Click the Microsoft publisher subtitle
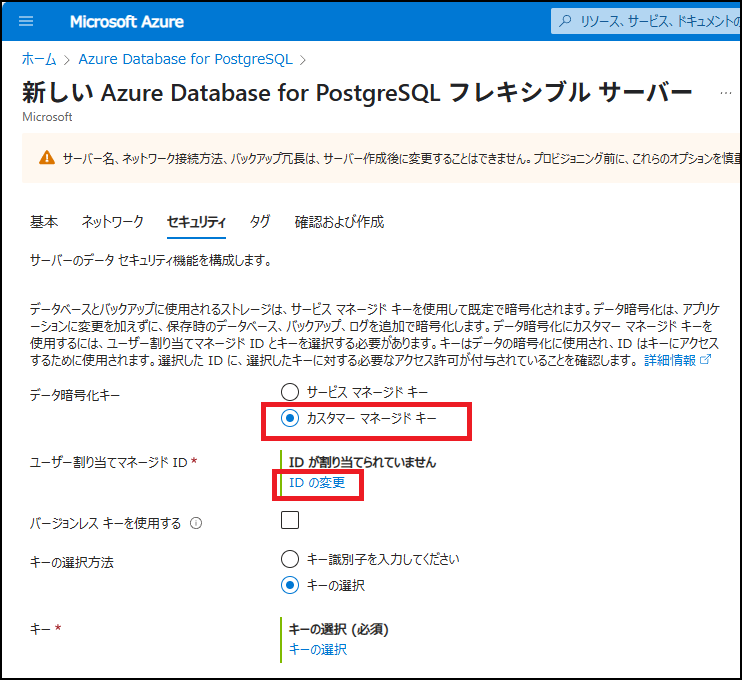Screen dimensions: 742x680 coord(47,117)
